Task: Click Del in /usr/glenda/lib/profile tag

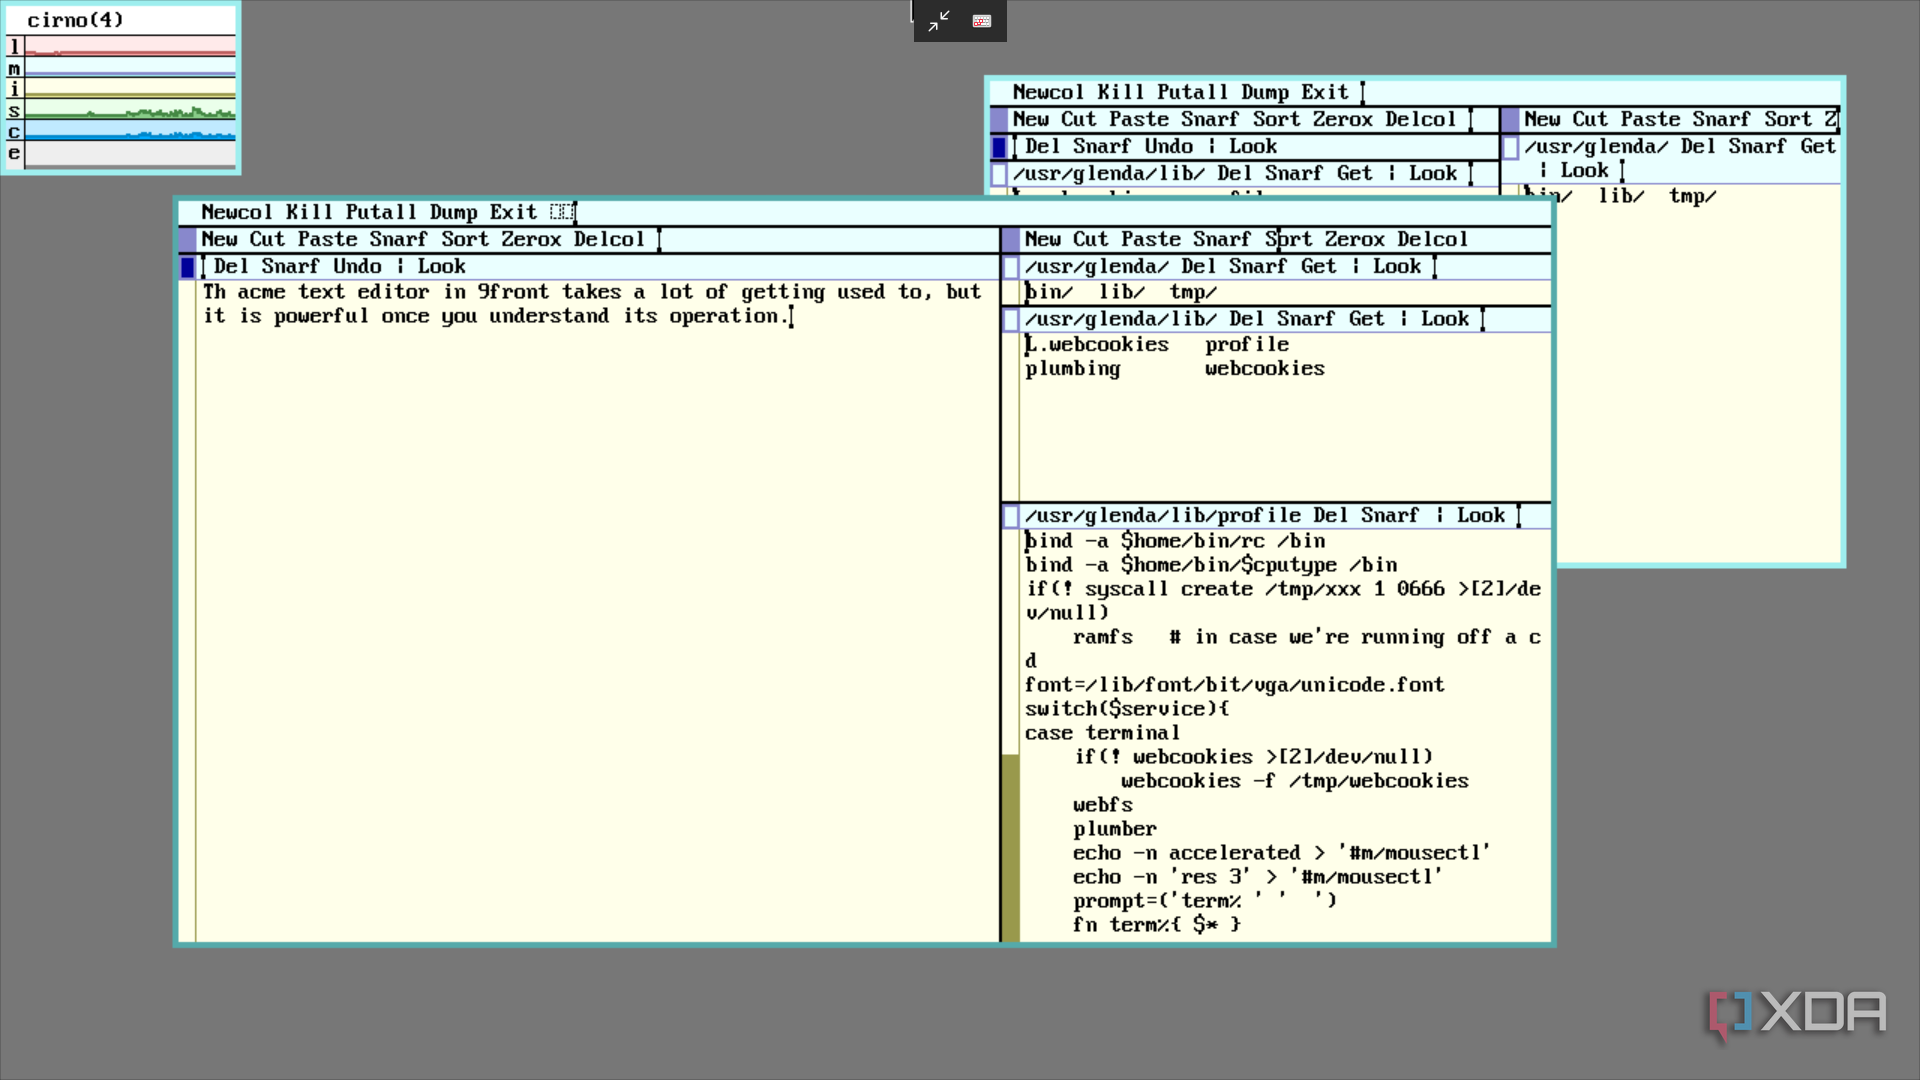Action: [1330, 515]
